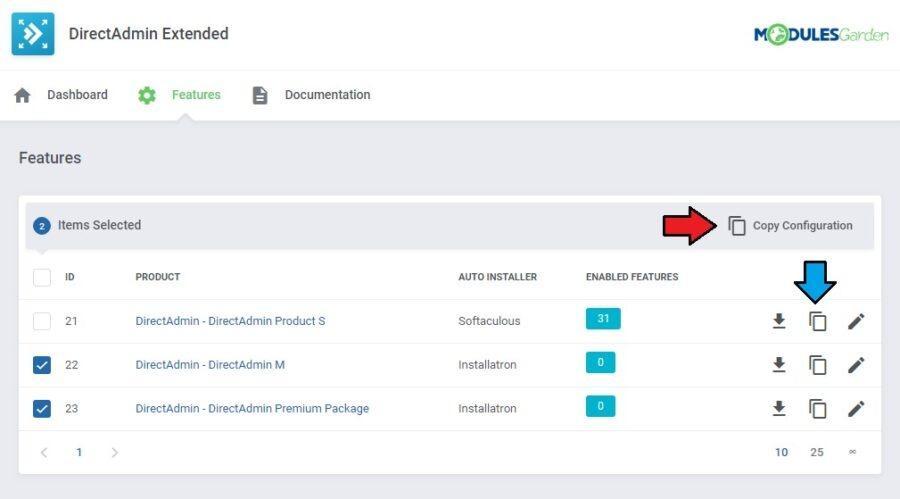Image resolution: width=900 pixels, height=499 pixels.
Task: Click the download icon for Premium Package row
Action: coord(779,409)
